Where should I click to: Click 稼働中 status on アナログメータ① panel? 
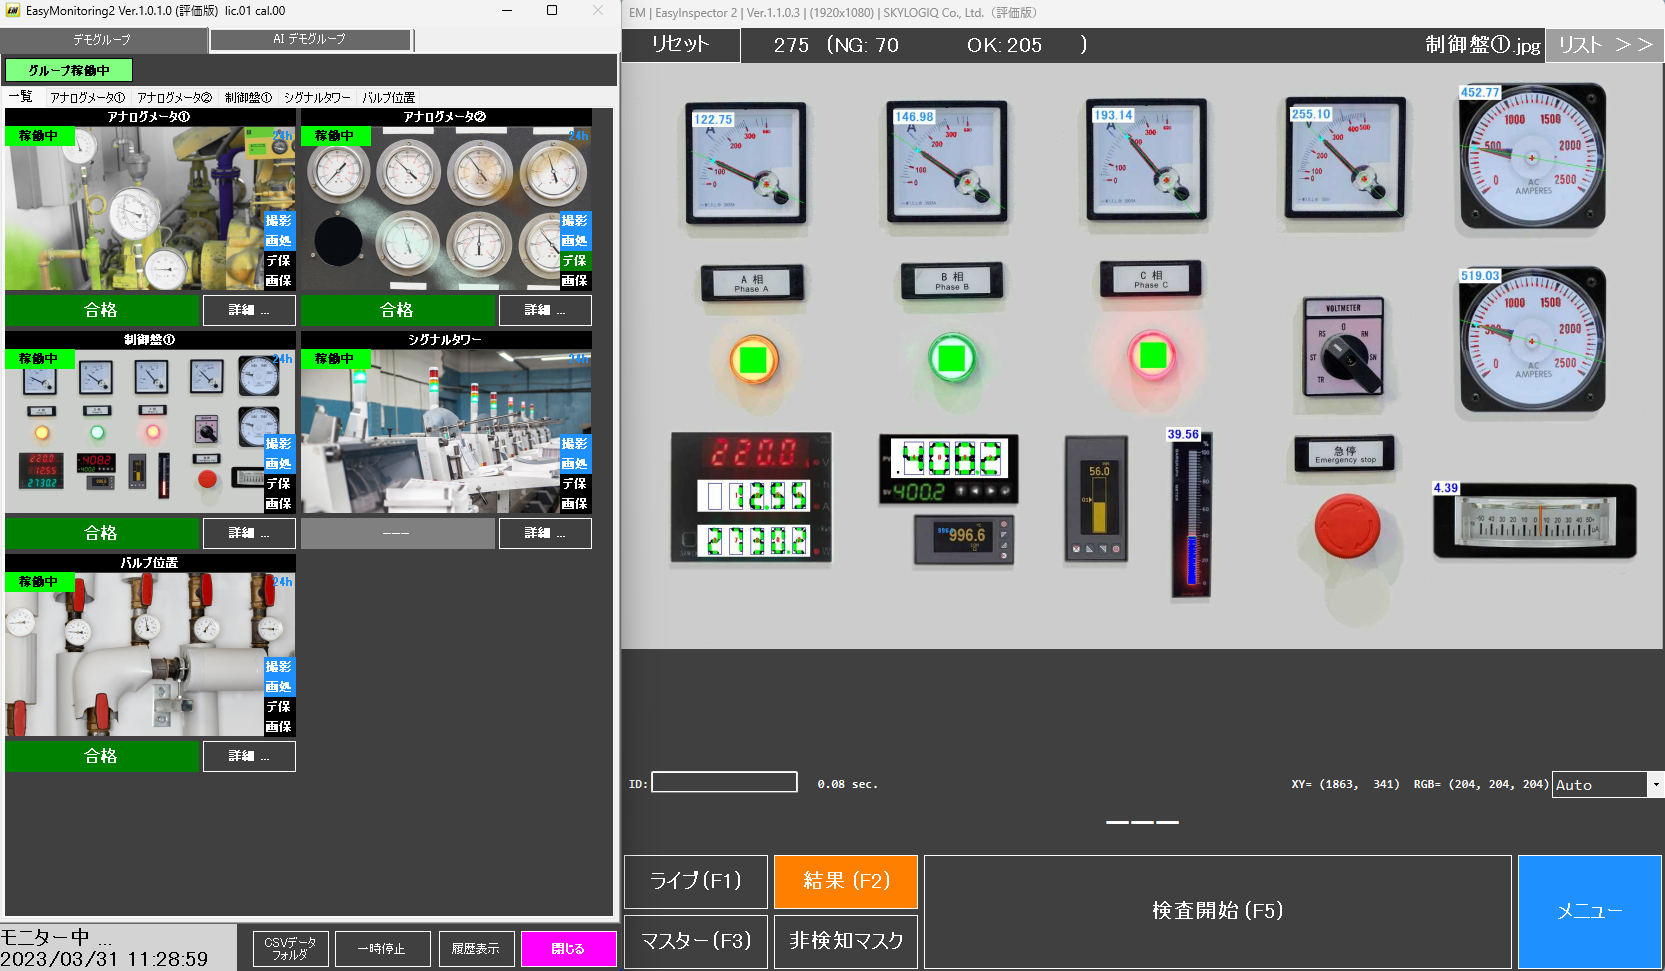40,136
